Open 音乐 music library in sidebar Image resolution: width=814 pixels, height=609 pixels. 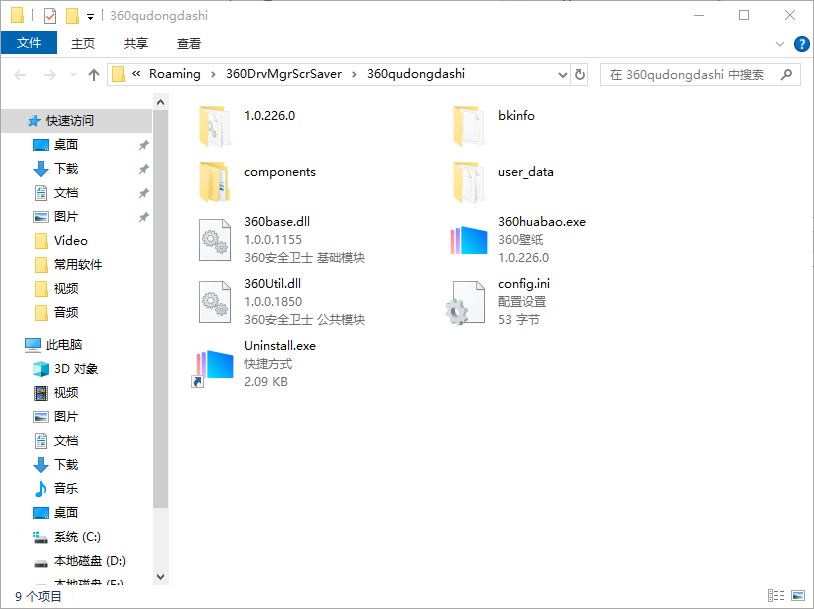pos(56,489)
